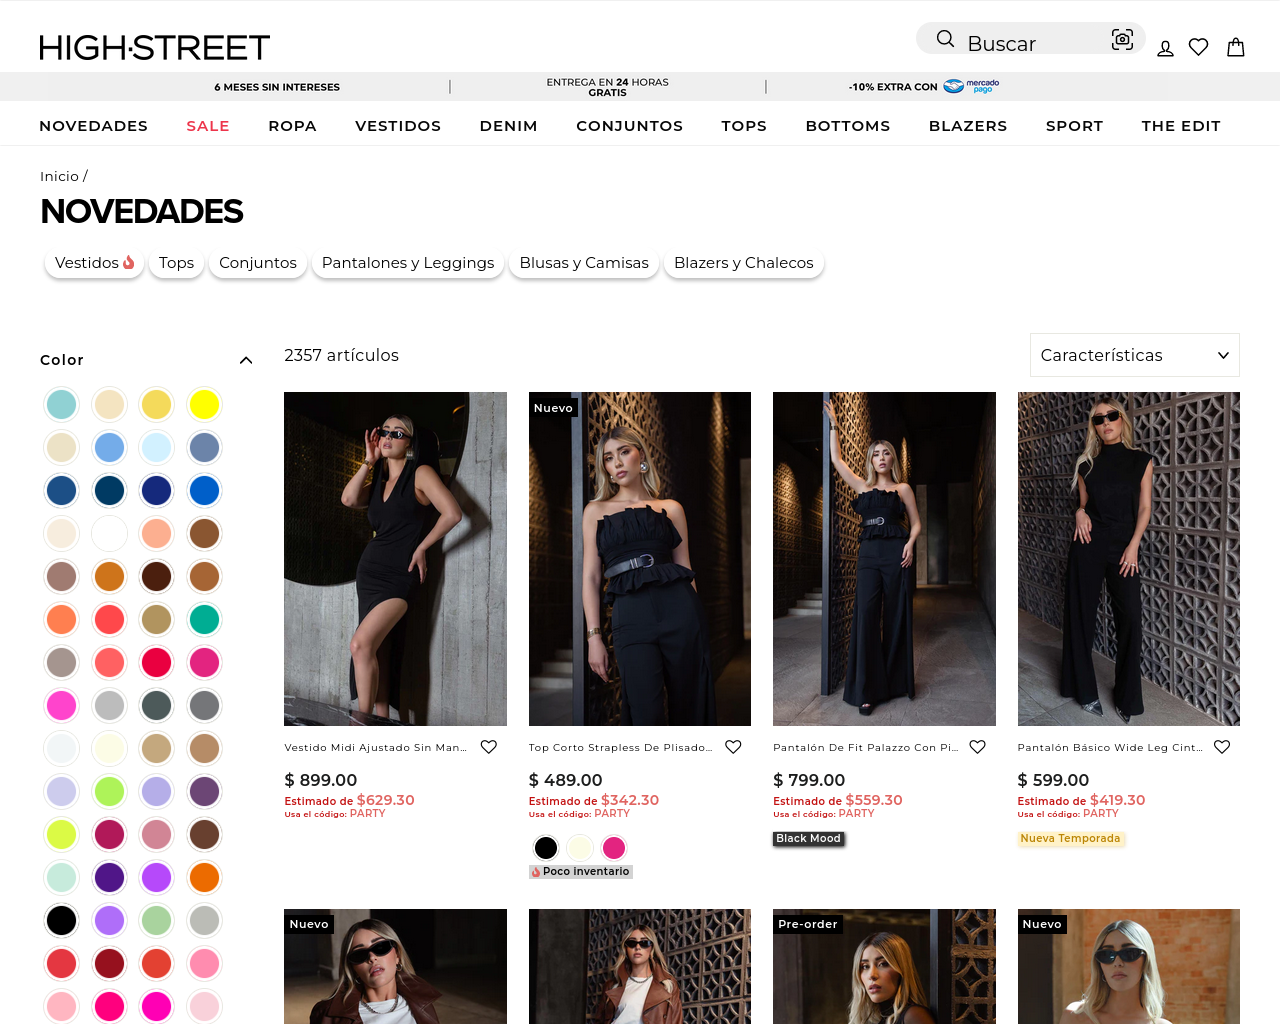Filter by teal color swatch
1280x1024 pixels.
click(62, 404)
